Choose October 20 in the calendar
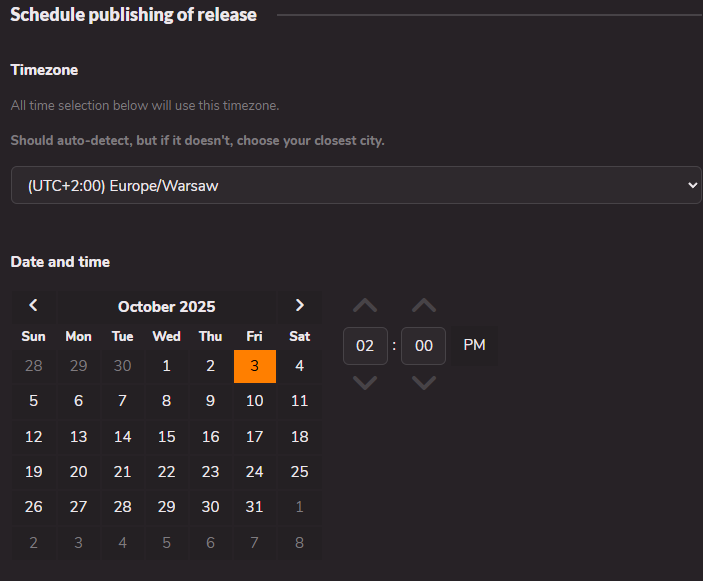This screenshot has height=581, width=703. point(78,471)
